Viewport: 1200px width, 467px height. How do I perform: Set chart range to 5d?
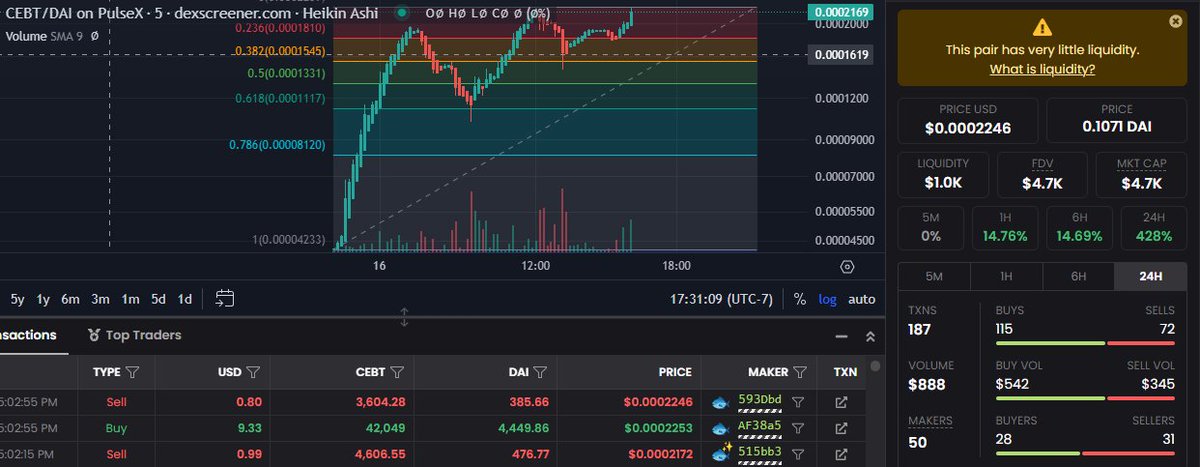[x=158, y=298]
